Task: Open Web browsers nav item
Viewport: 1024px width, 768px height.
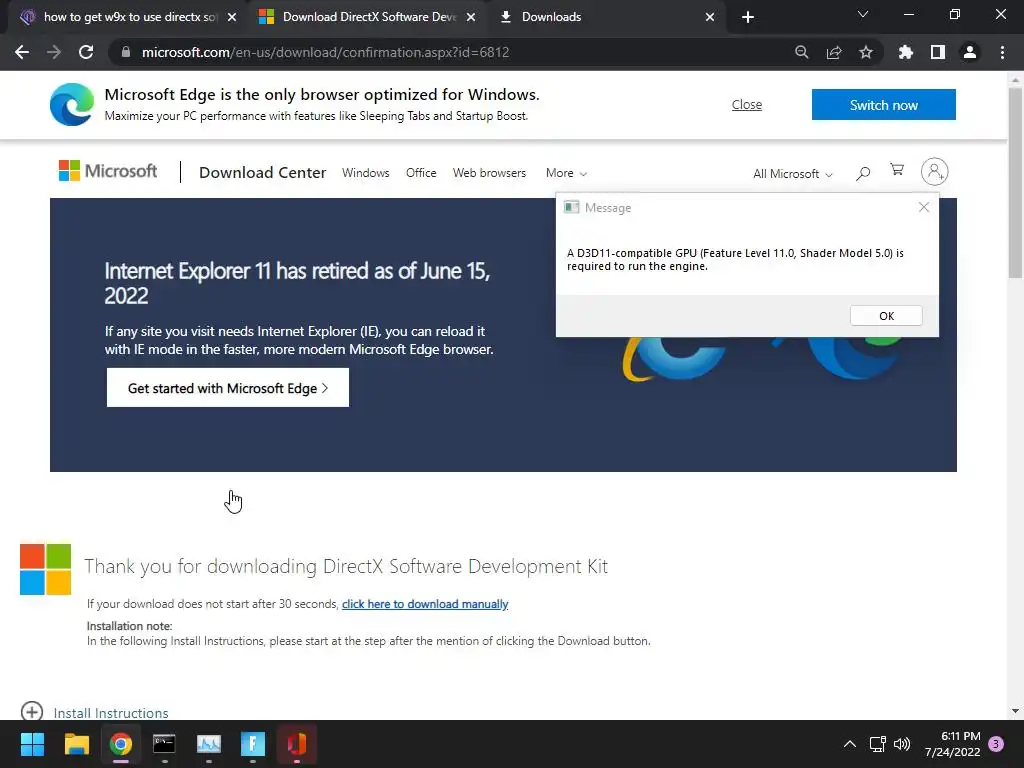Action: coord(489,173)
